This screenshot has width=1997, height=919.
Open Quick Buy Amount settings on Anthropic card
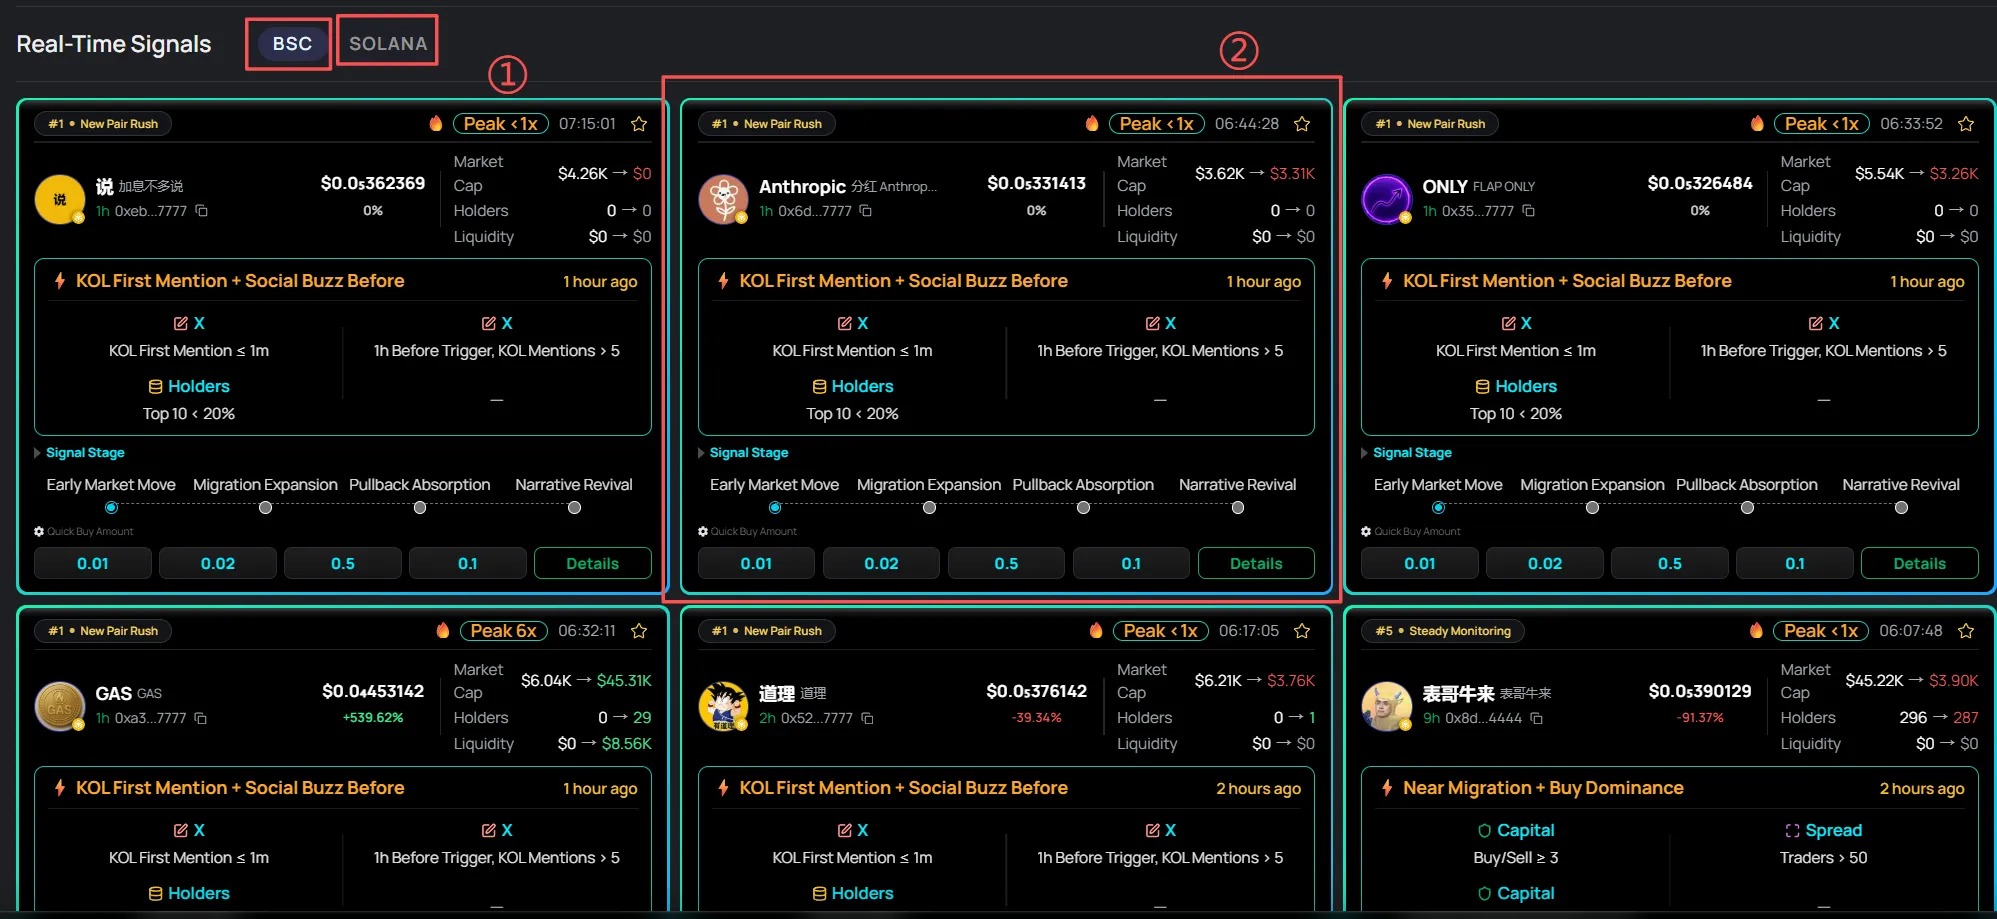coord(703,532)
